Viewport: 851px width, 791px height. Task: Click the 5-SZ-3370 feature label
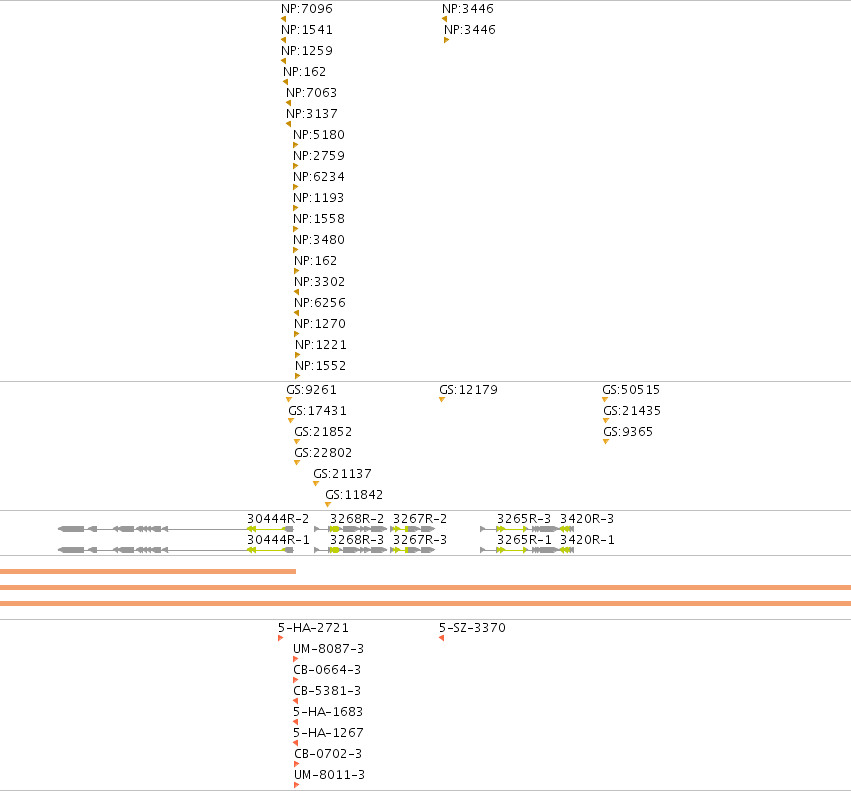(472, 628)
